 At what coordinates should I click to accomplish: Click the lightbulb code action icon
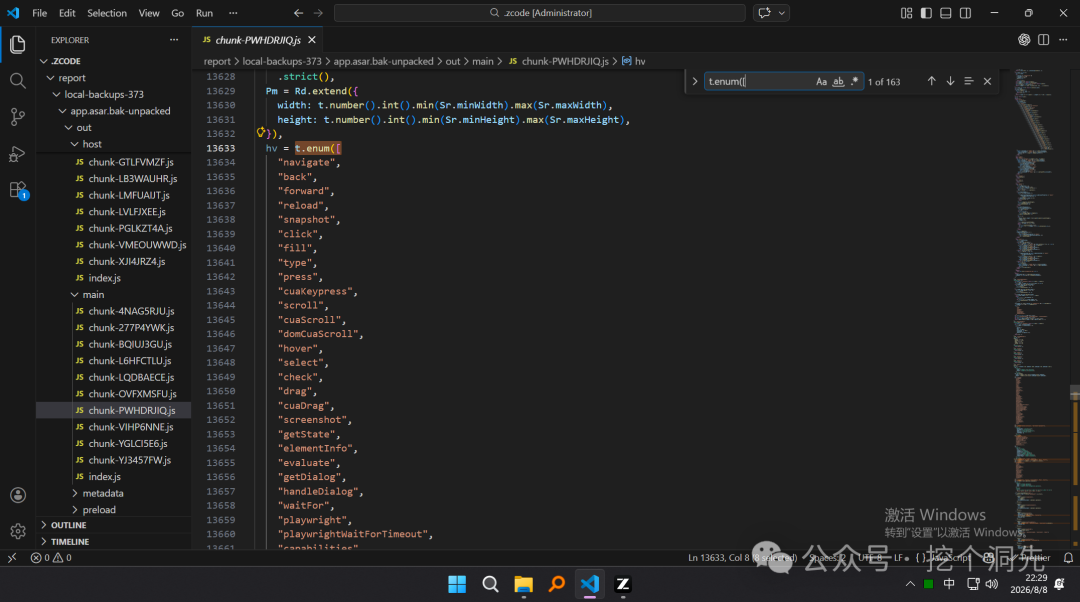click(261, 132)
